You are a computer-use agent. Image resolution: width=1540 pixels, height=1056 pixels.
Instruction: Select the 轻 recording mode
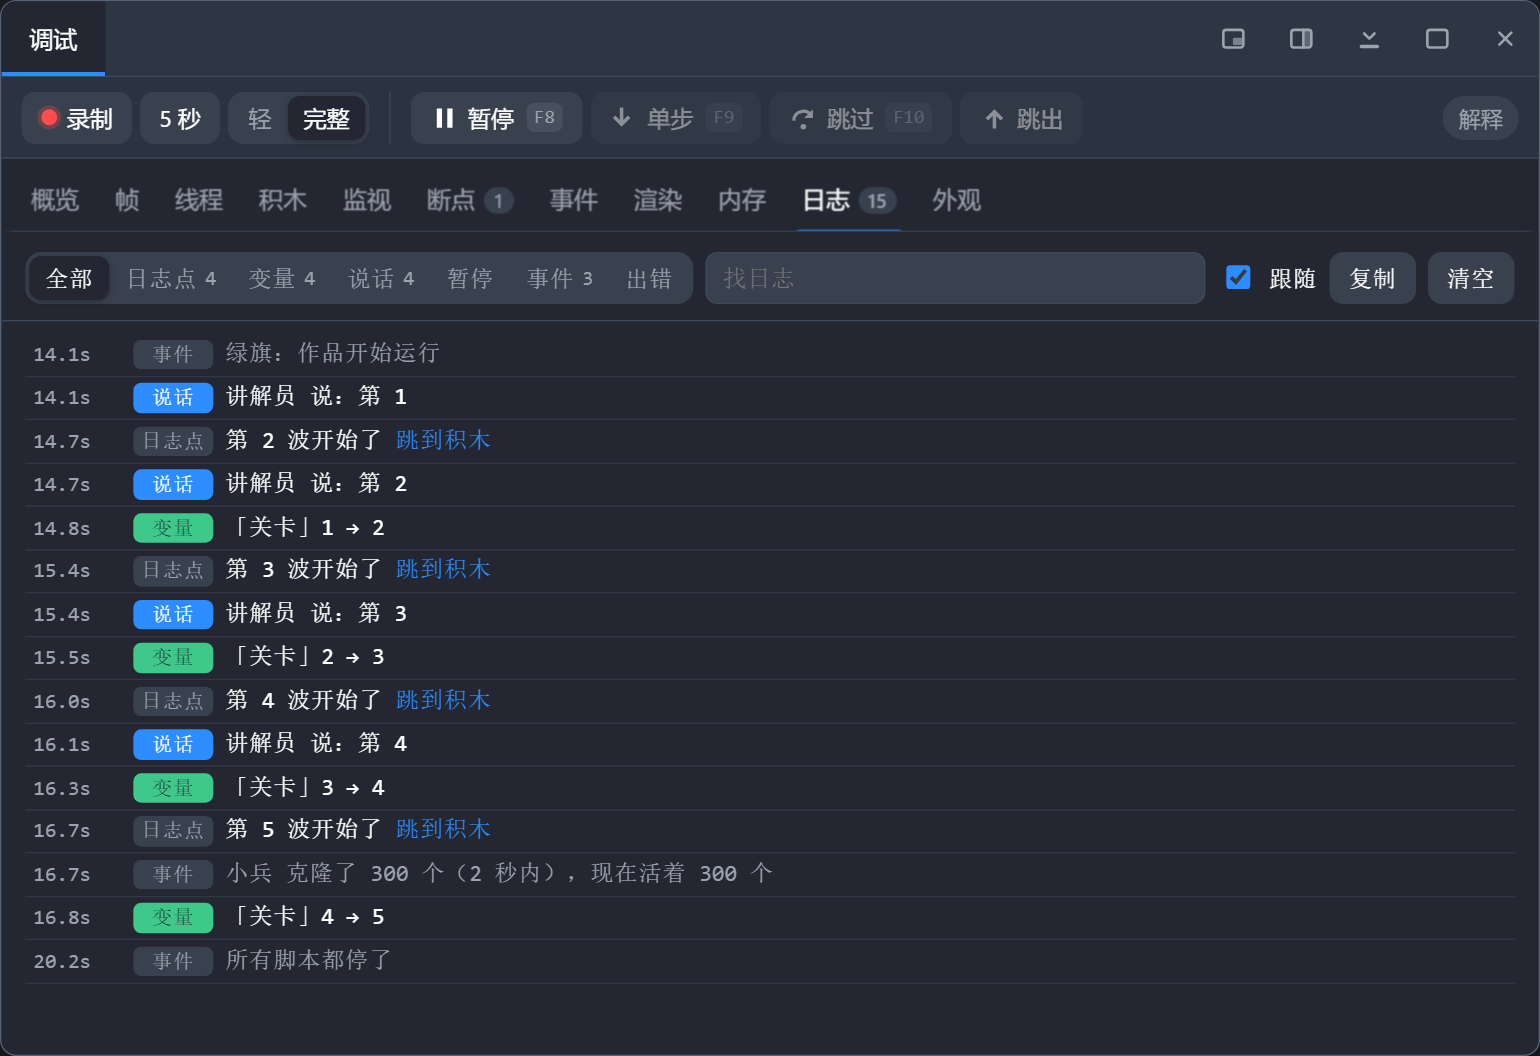click(x=260, y=119)
